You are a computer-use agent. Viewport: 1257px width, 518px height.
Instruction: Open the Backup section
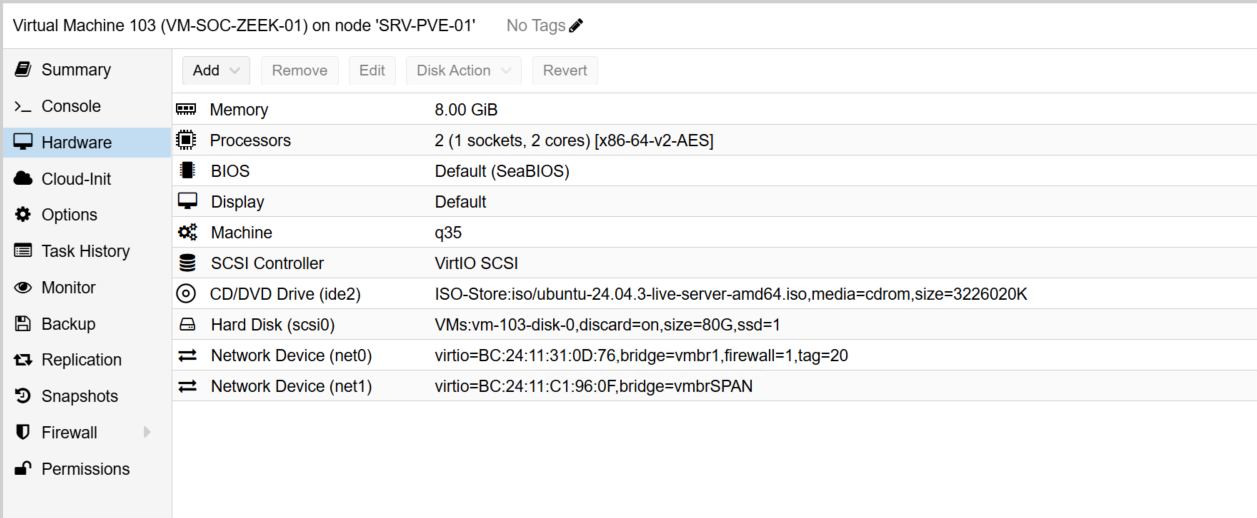click(x=68, y=324)
